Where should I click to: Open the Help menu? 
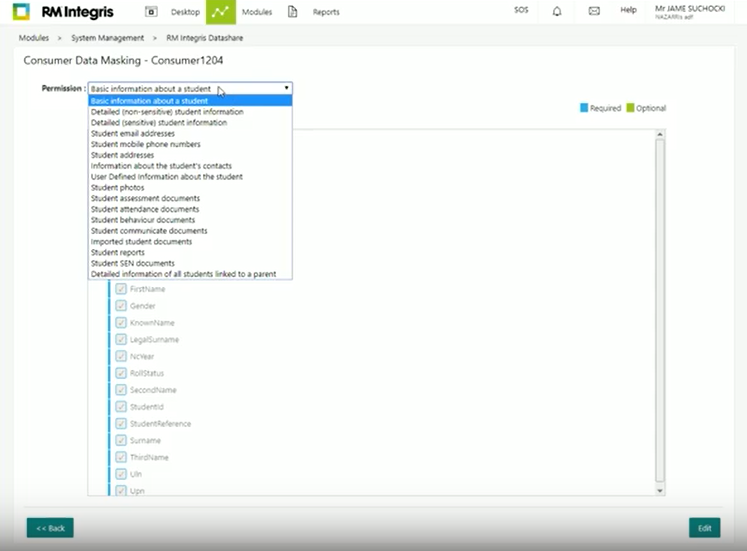(628, 10)
